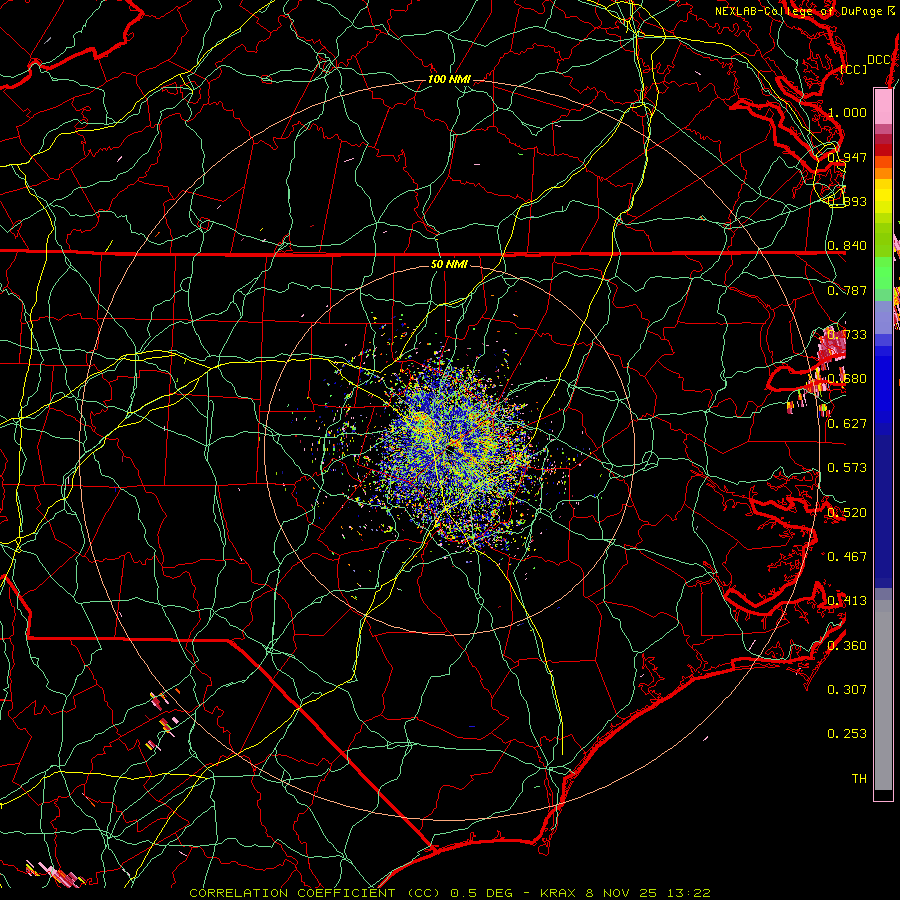Click the 0.840 color scale value
Image resolution: width=900 pixels, height=900 pixels.
847,246
